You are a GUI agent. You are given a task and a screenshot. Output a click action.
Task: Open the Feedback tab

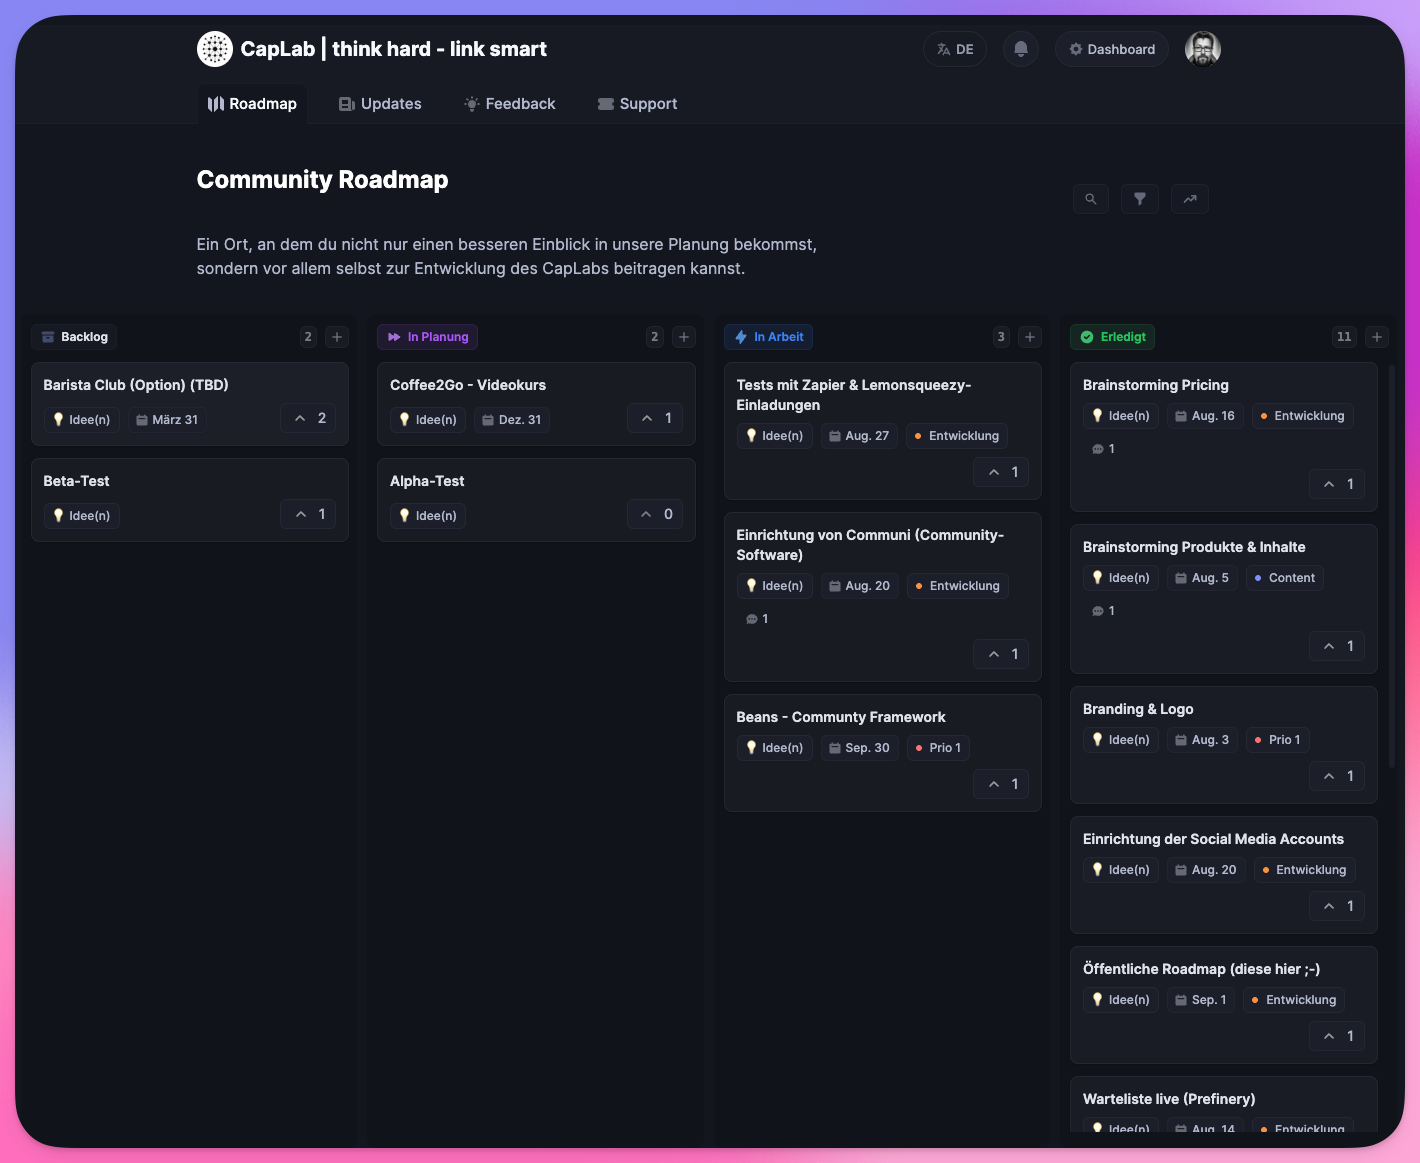(x=510, y=104)
